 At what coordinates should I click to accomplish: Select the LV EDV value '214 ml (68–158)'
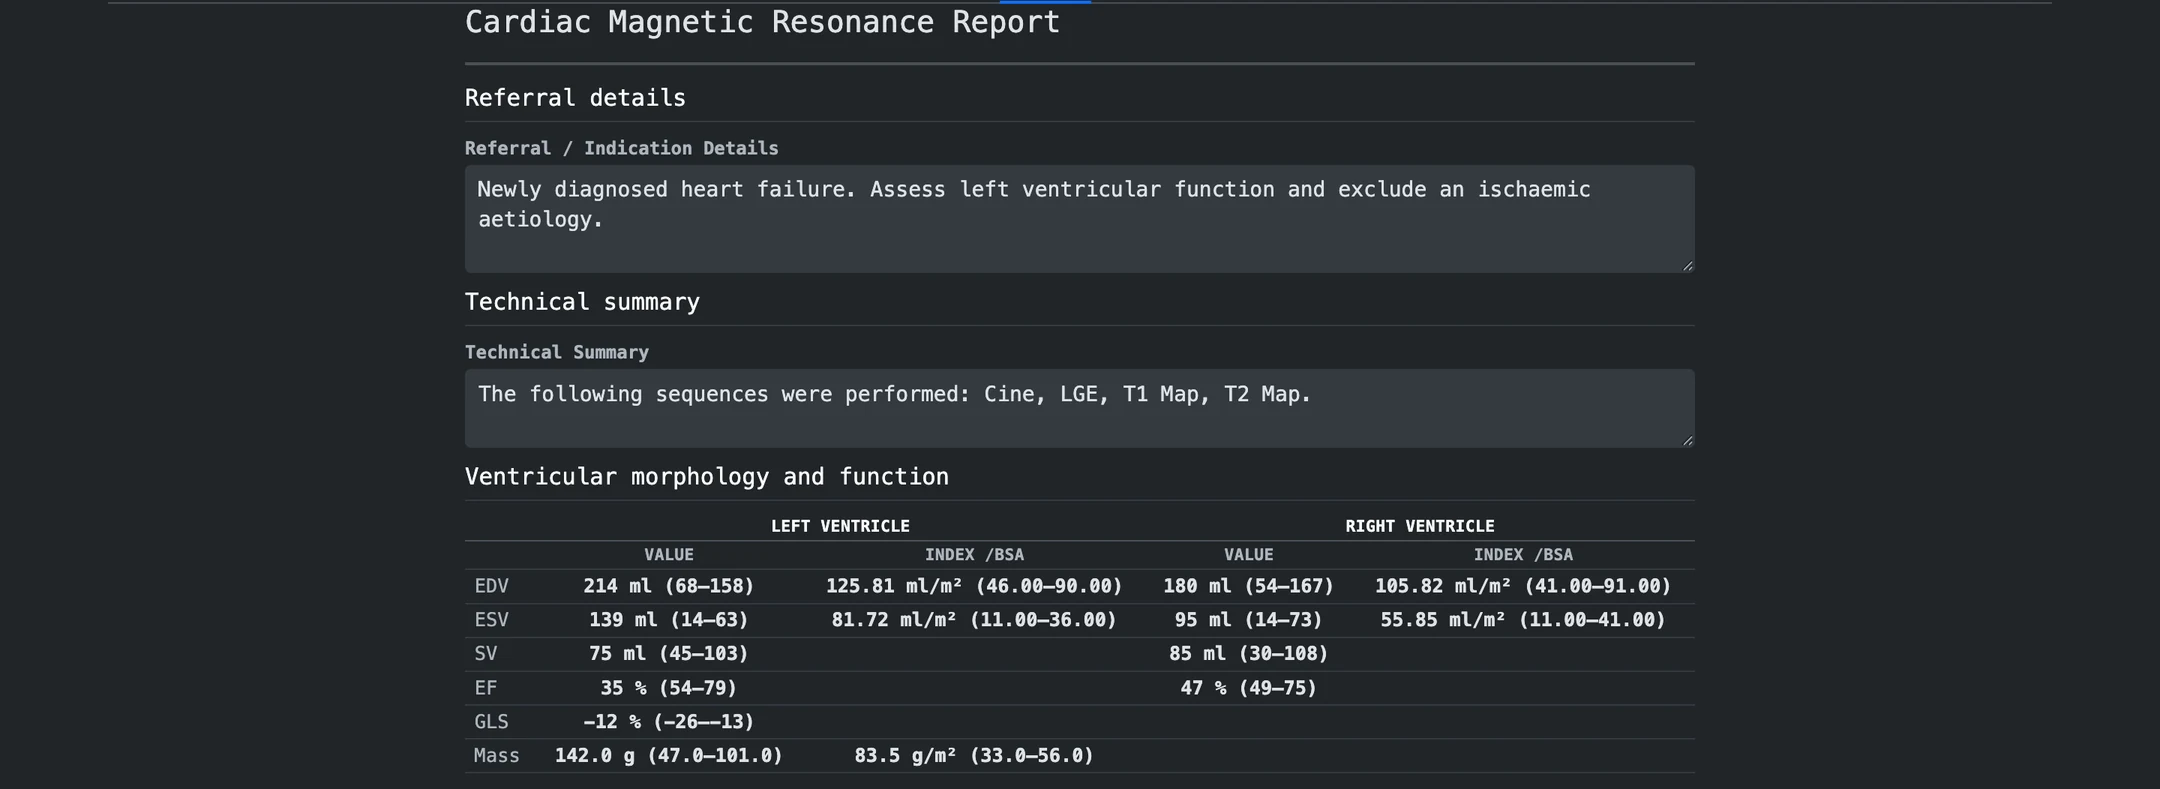tap(669, 586)
